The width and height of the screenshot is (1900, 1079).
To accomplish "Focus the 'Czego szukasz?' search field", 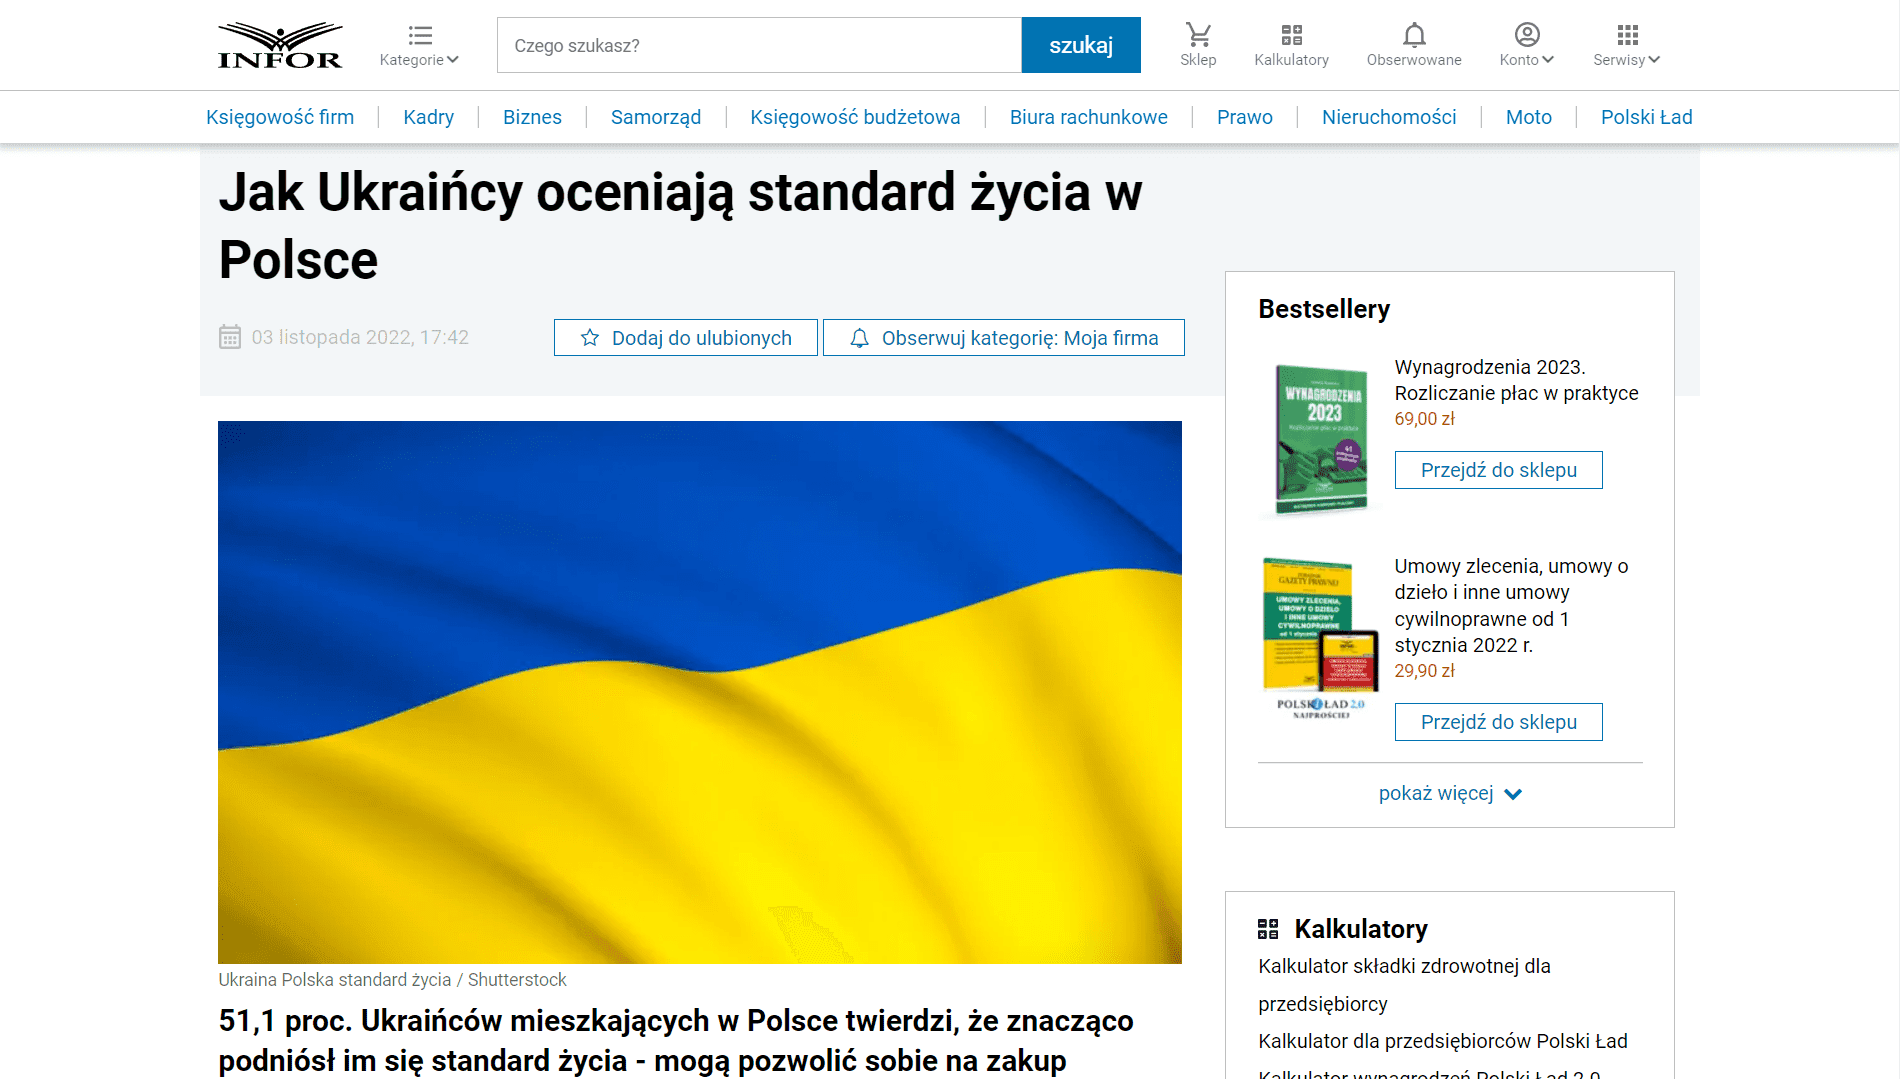I will [x=759, y=45].
